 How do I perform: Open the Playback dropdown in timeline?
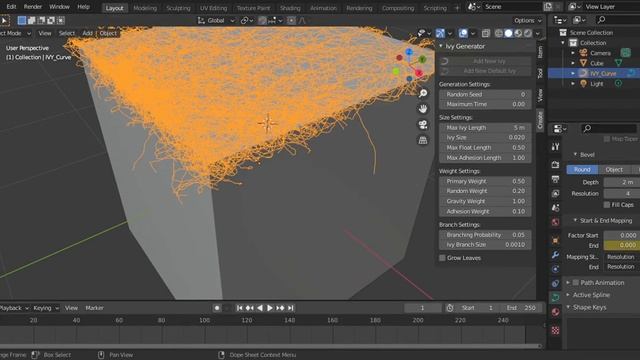pyautogui.click(x=14, y=308)
